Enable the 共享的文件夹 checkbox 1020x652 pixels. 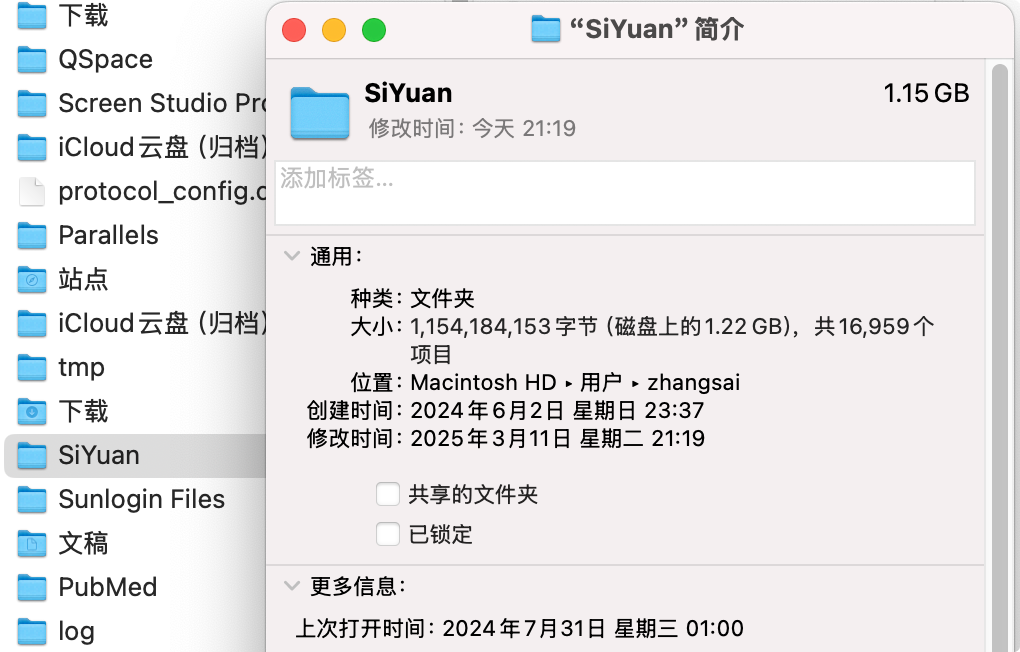(388, 494)
